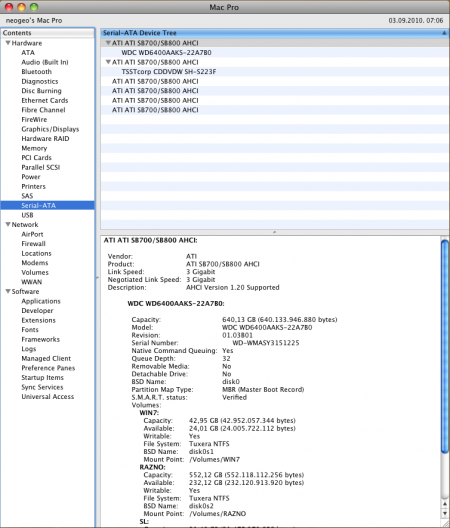The width and height of the screenshot is (450, 528).
Task: Click the green zoom window button
Action: point(34,7)
